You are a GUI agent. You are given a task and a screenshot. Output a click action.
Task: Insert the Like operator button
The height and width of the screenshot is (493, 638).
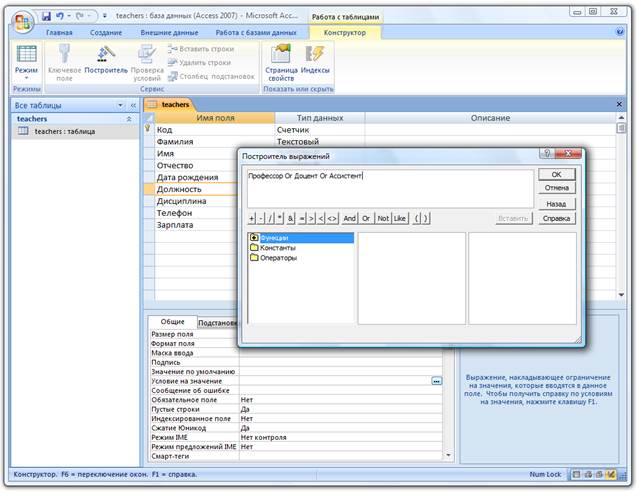[400, 217]
